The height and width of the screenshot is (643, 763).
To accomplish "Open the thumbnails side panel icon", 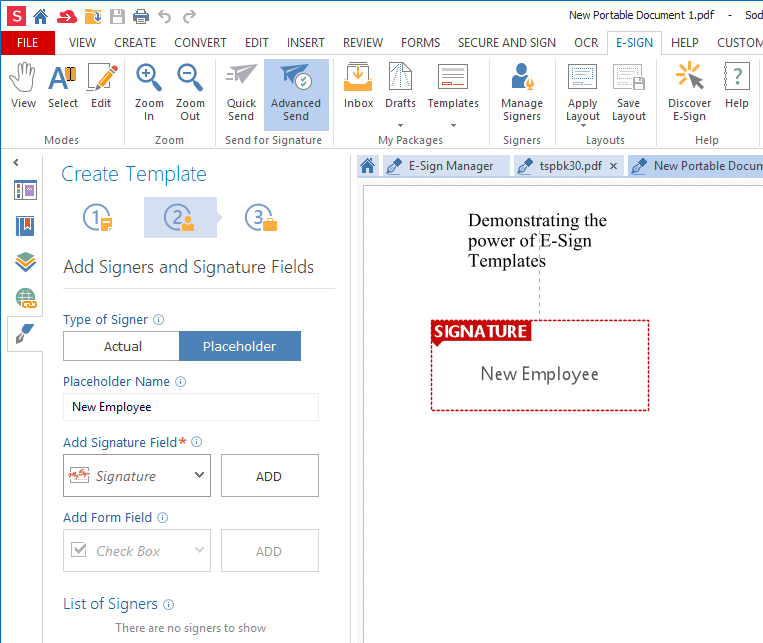I will tap(25, 190).
